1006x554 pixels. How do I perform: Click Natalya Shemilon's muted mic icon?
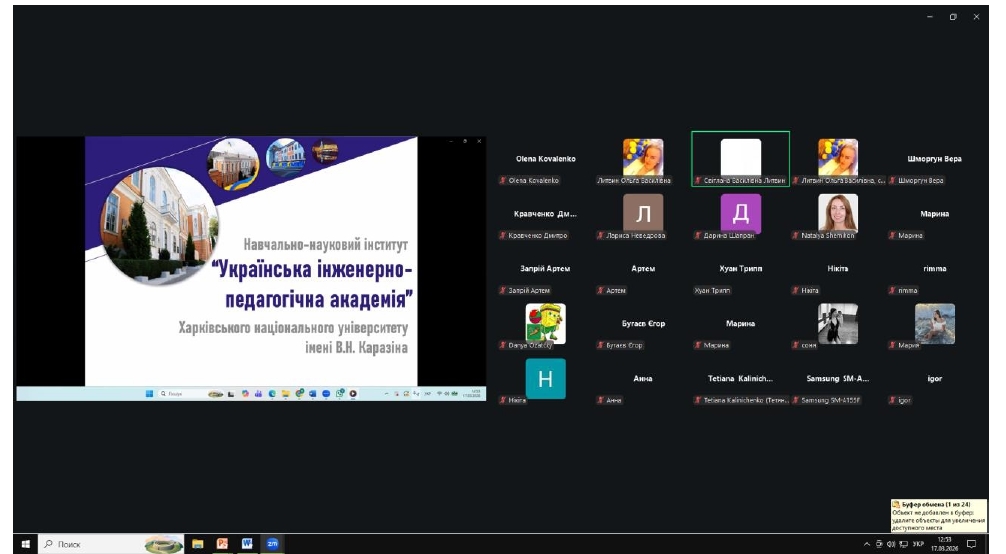tap(796, 236)
